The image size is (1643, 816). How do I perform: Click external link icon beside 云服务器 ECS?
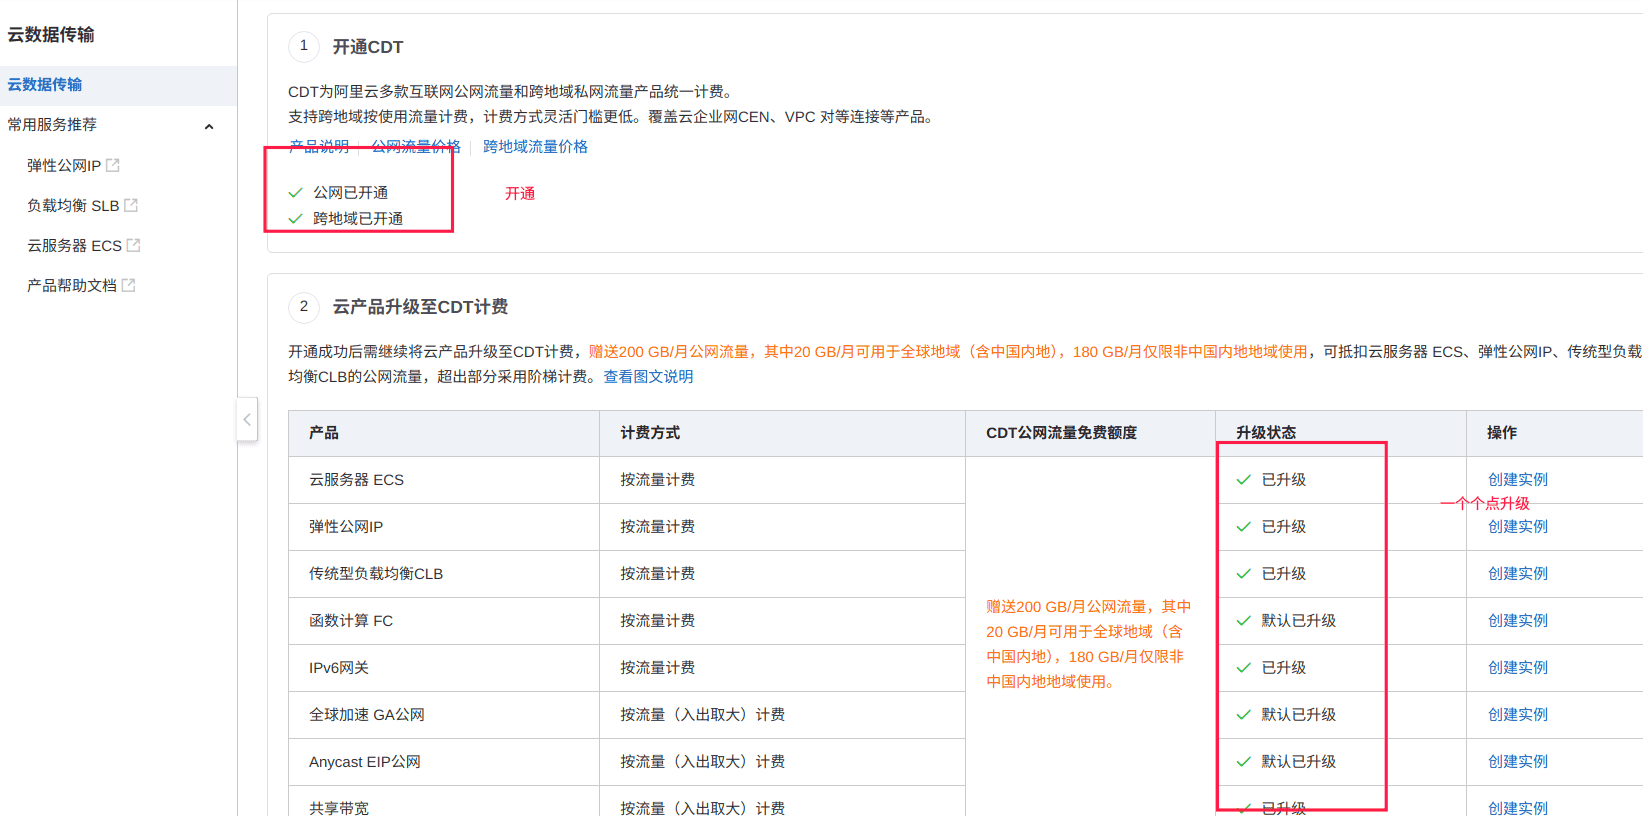click(x=134, y=245)
